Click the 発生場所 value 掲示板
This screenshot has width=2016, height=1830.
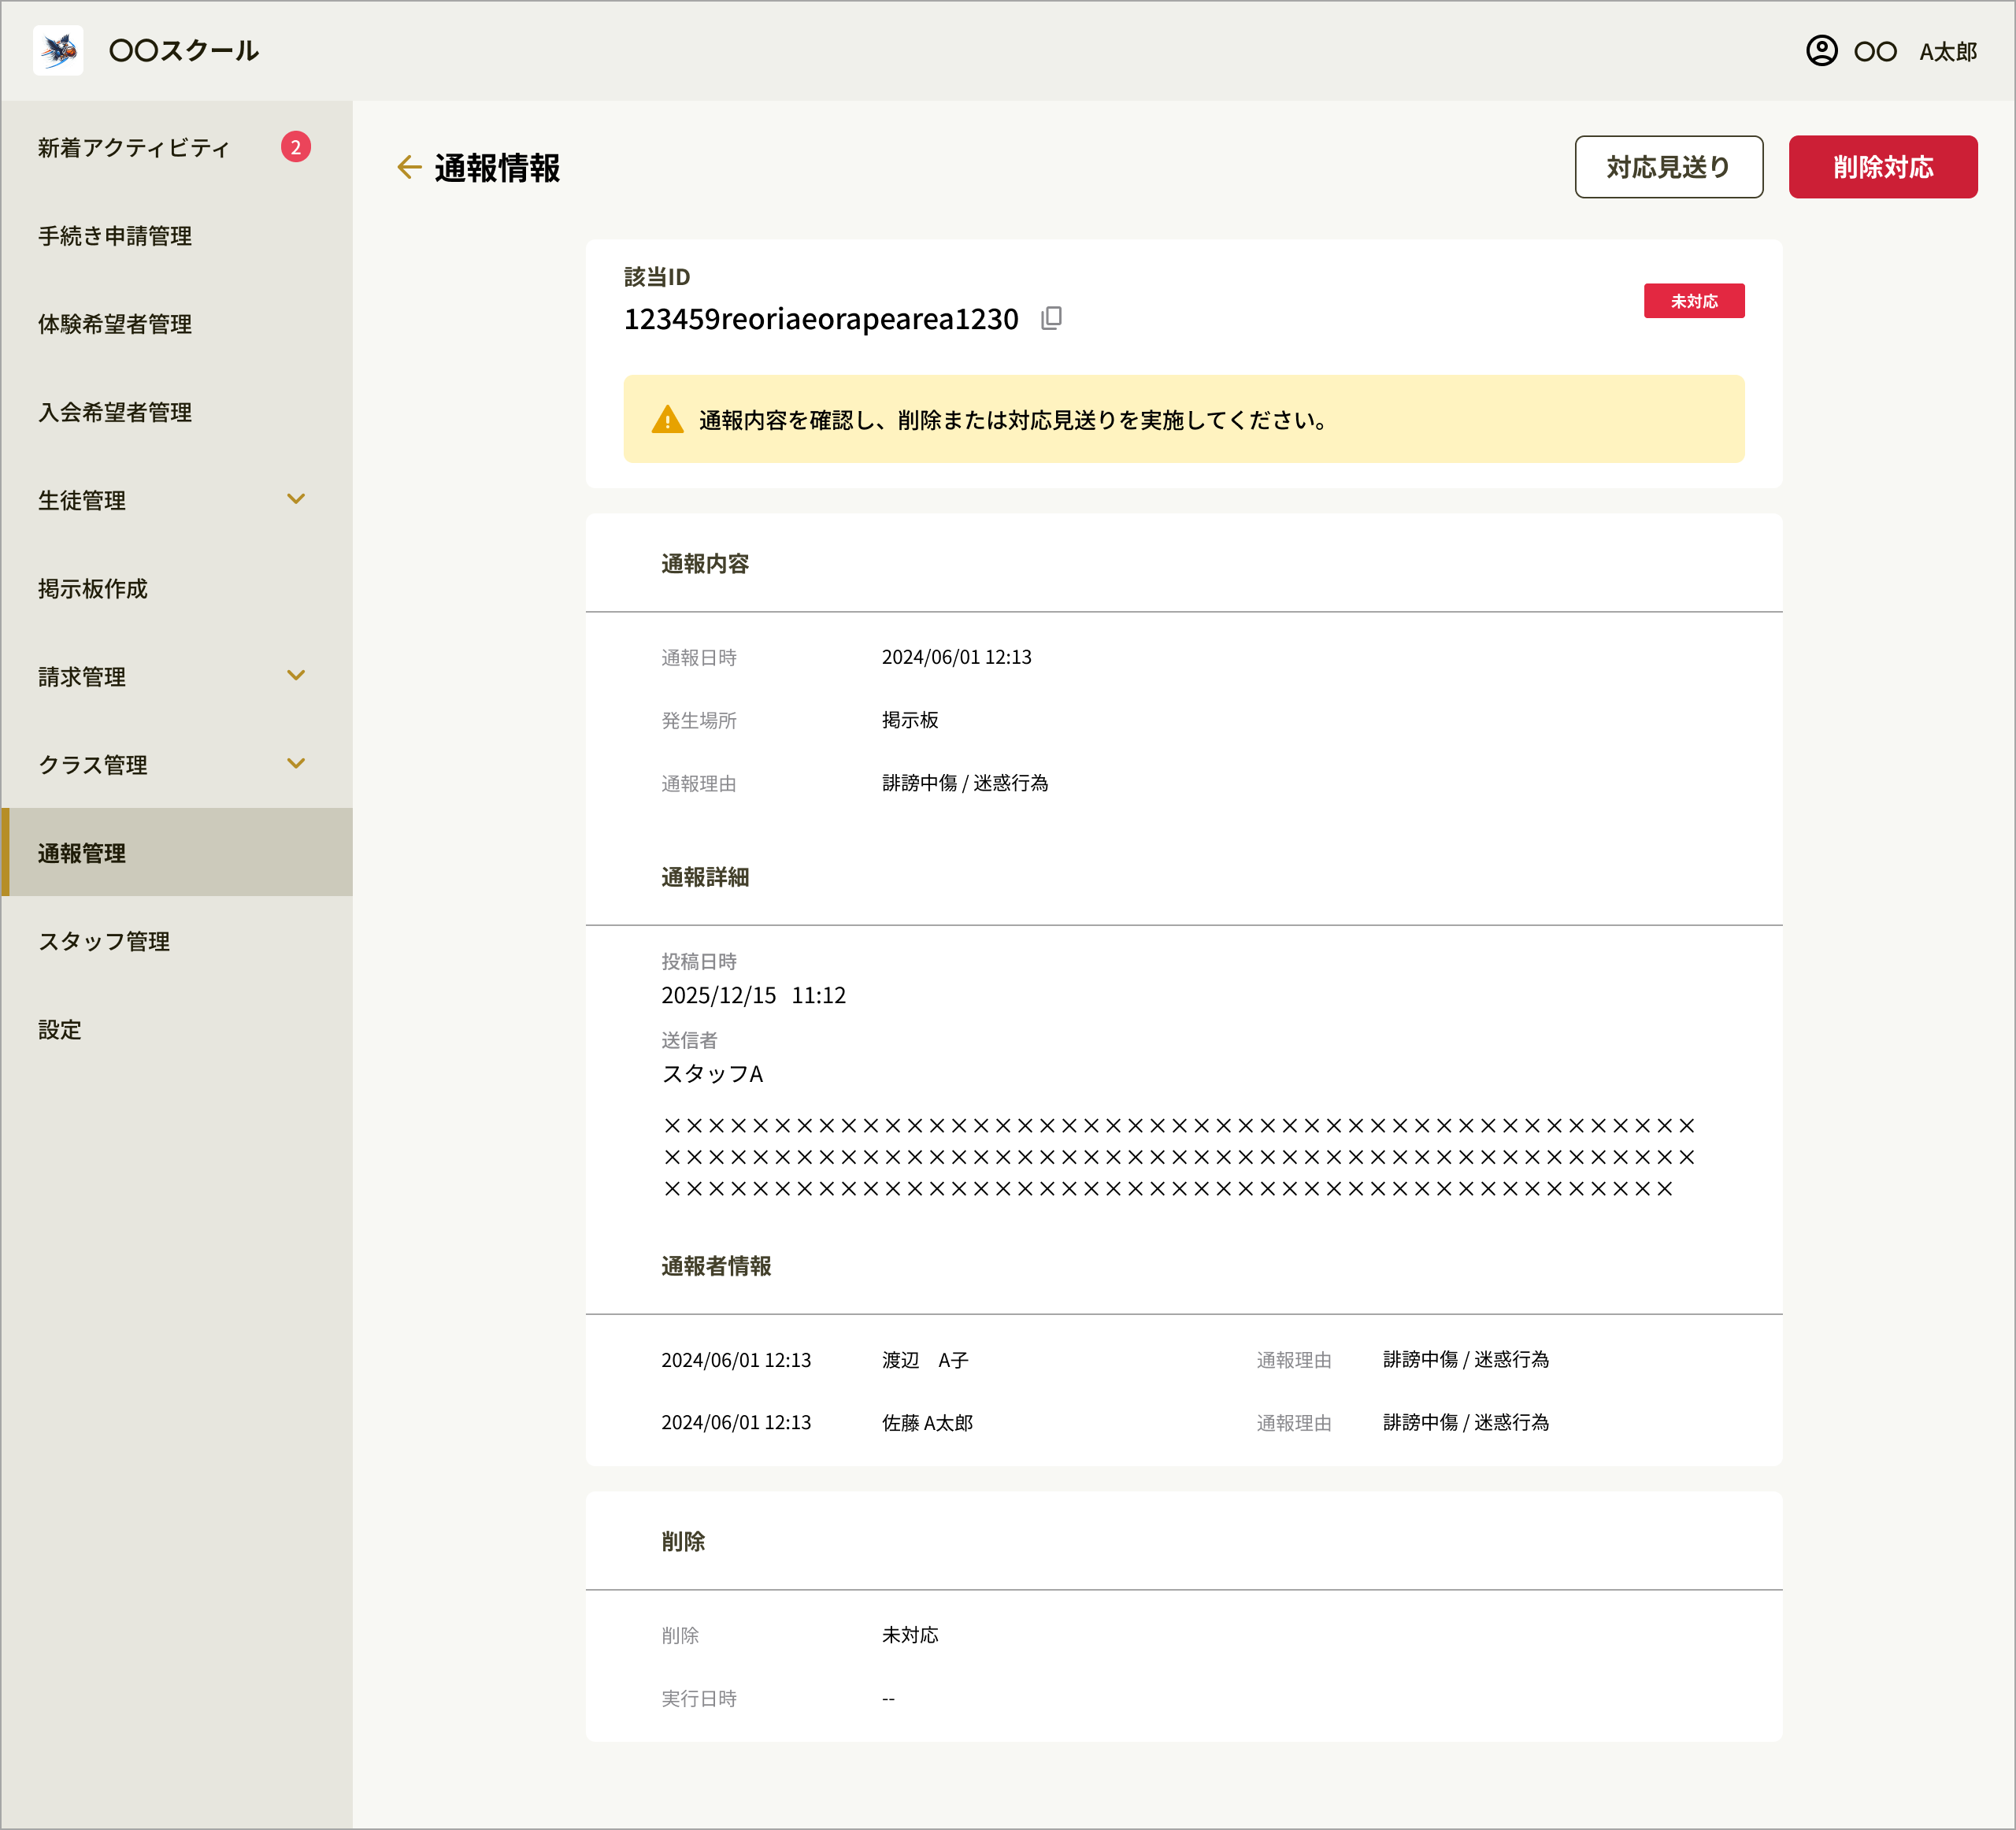[x=910, y=720]
